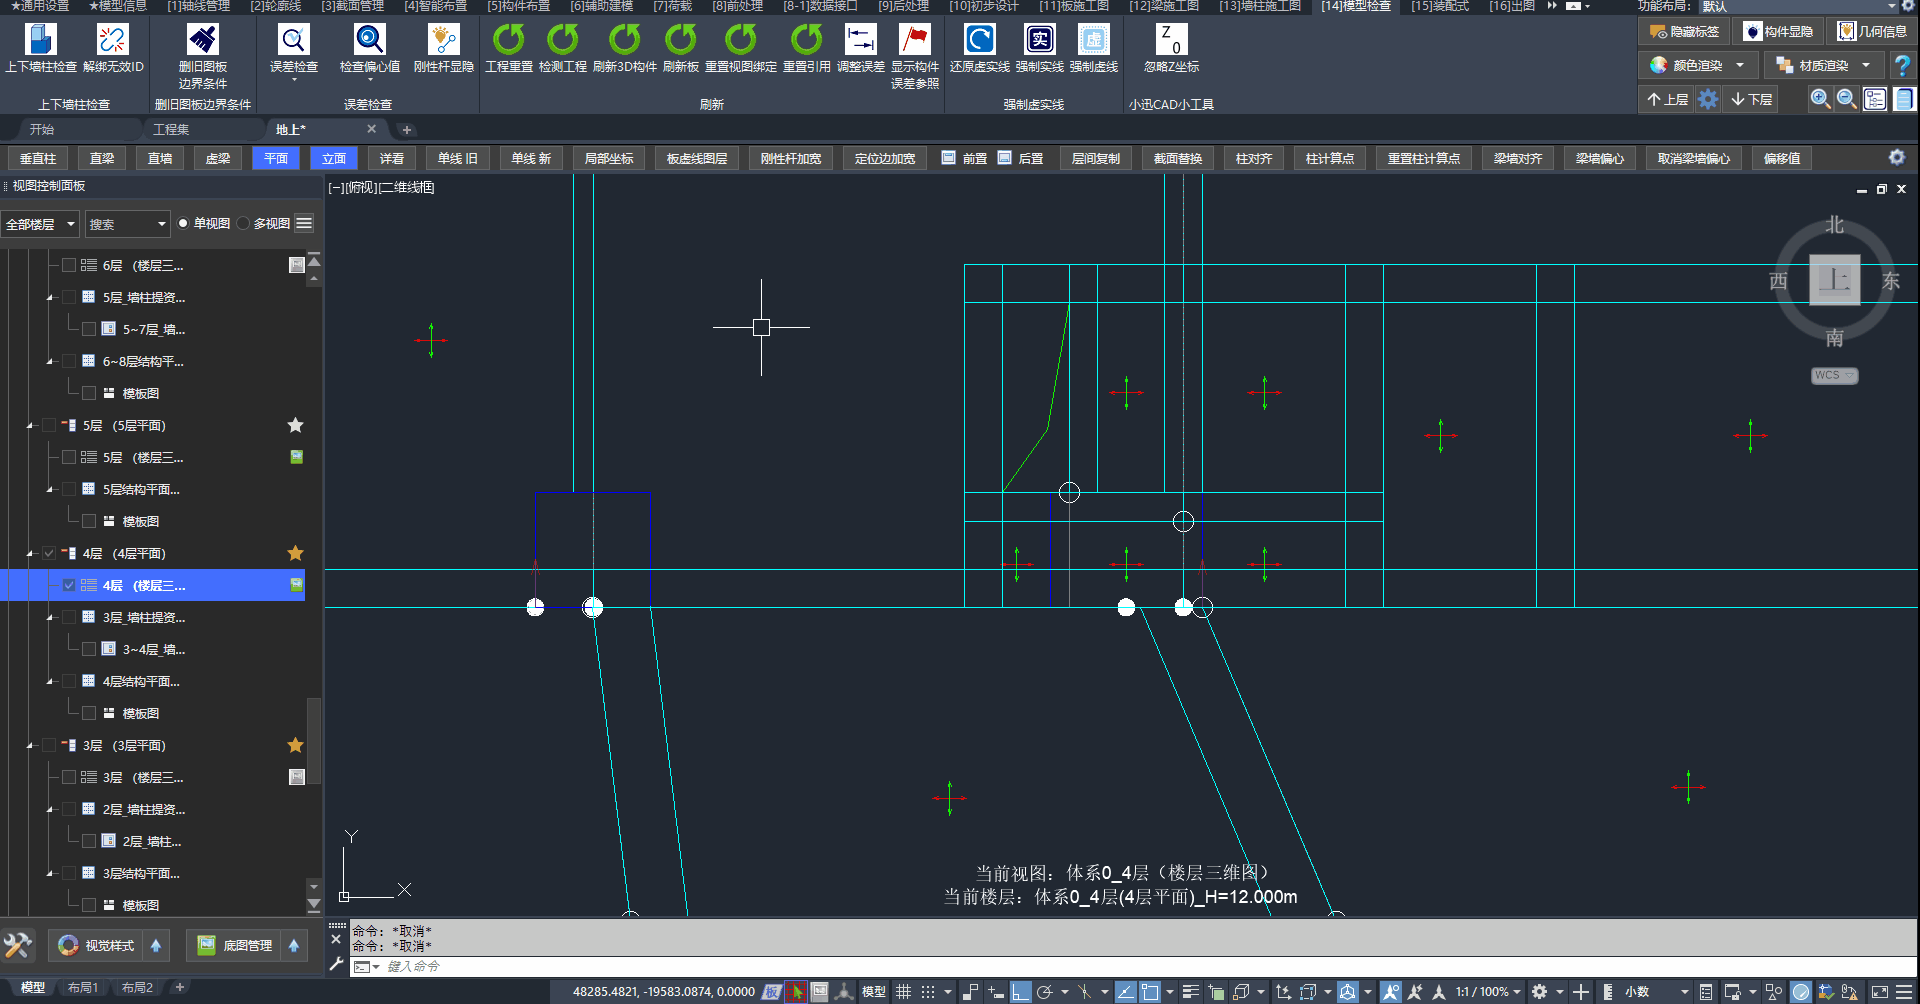Viewport: 1920px width, 1004px height.
Task: Switch to the 开始 document tab
Action: click(x=42, y=129)
